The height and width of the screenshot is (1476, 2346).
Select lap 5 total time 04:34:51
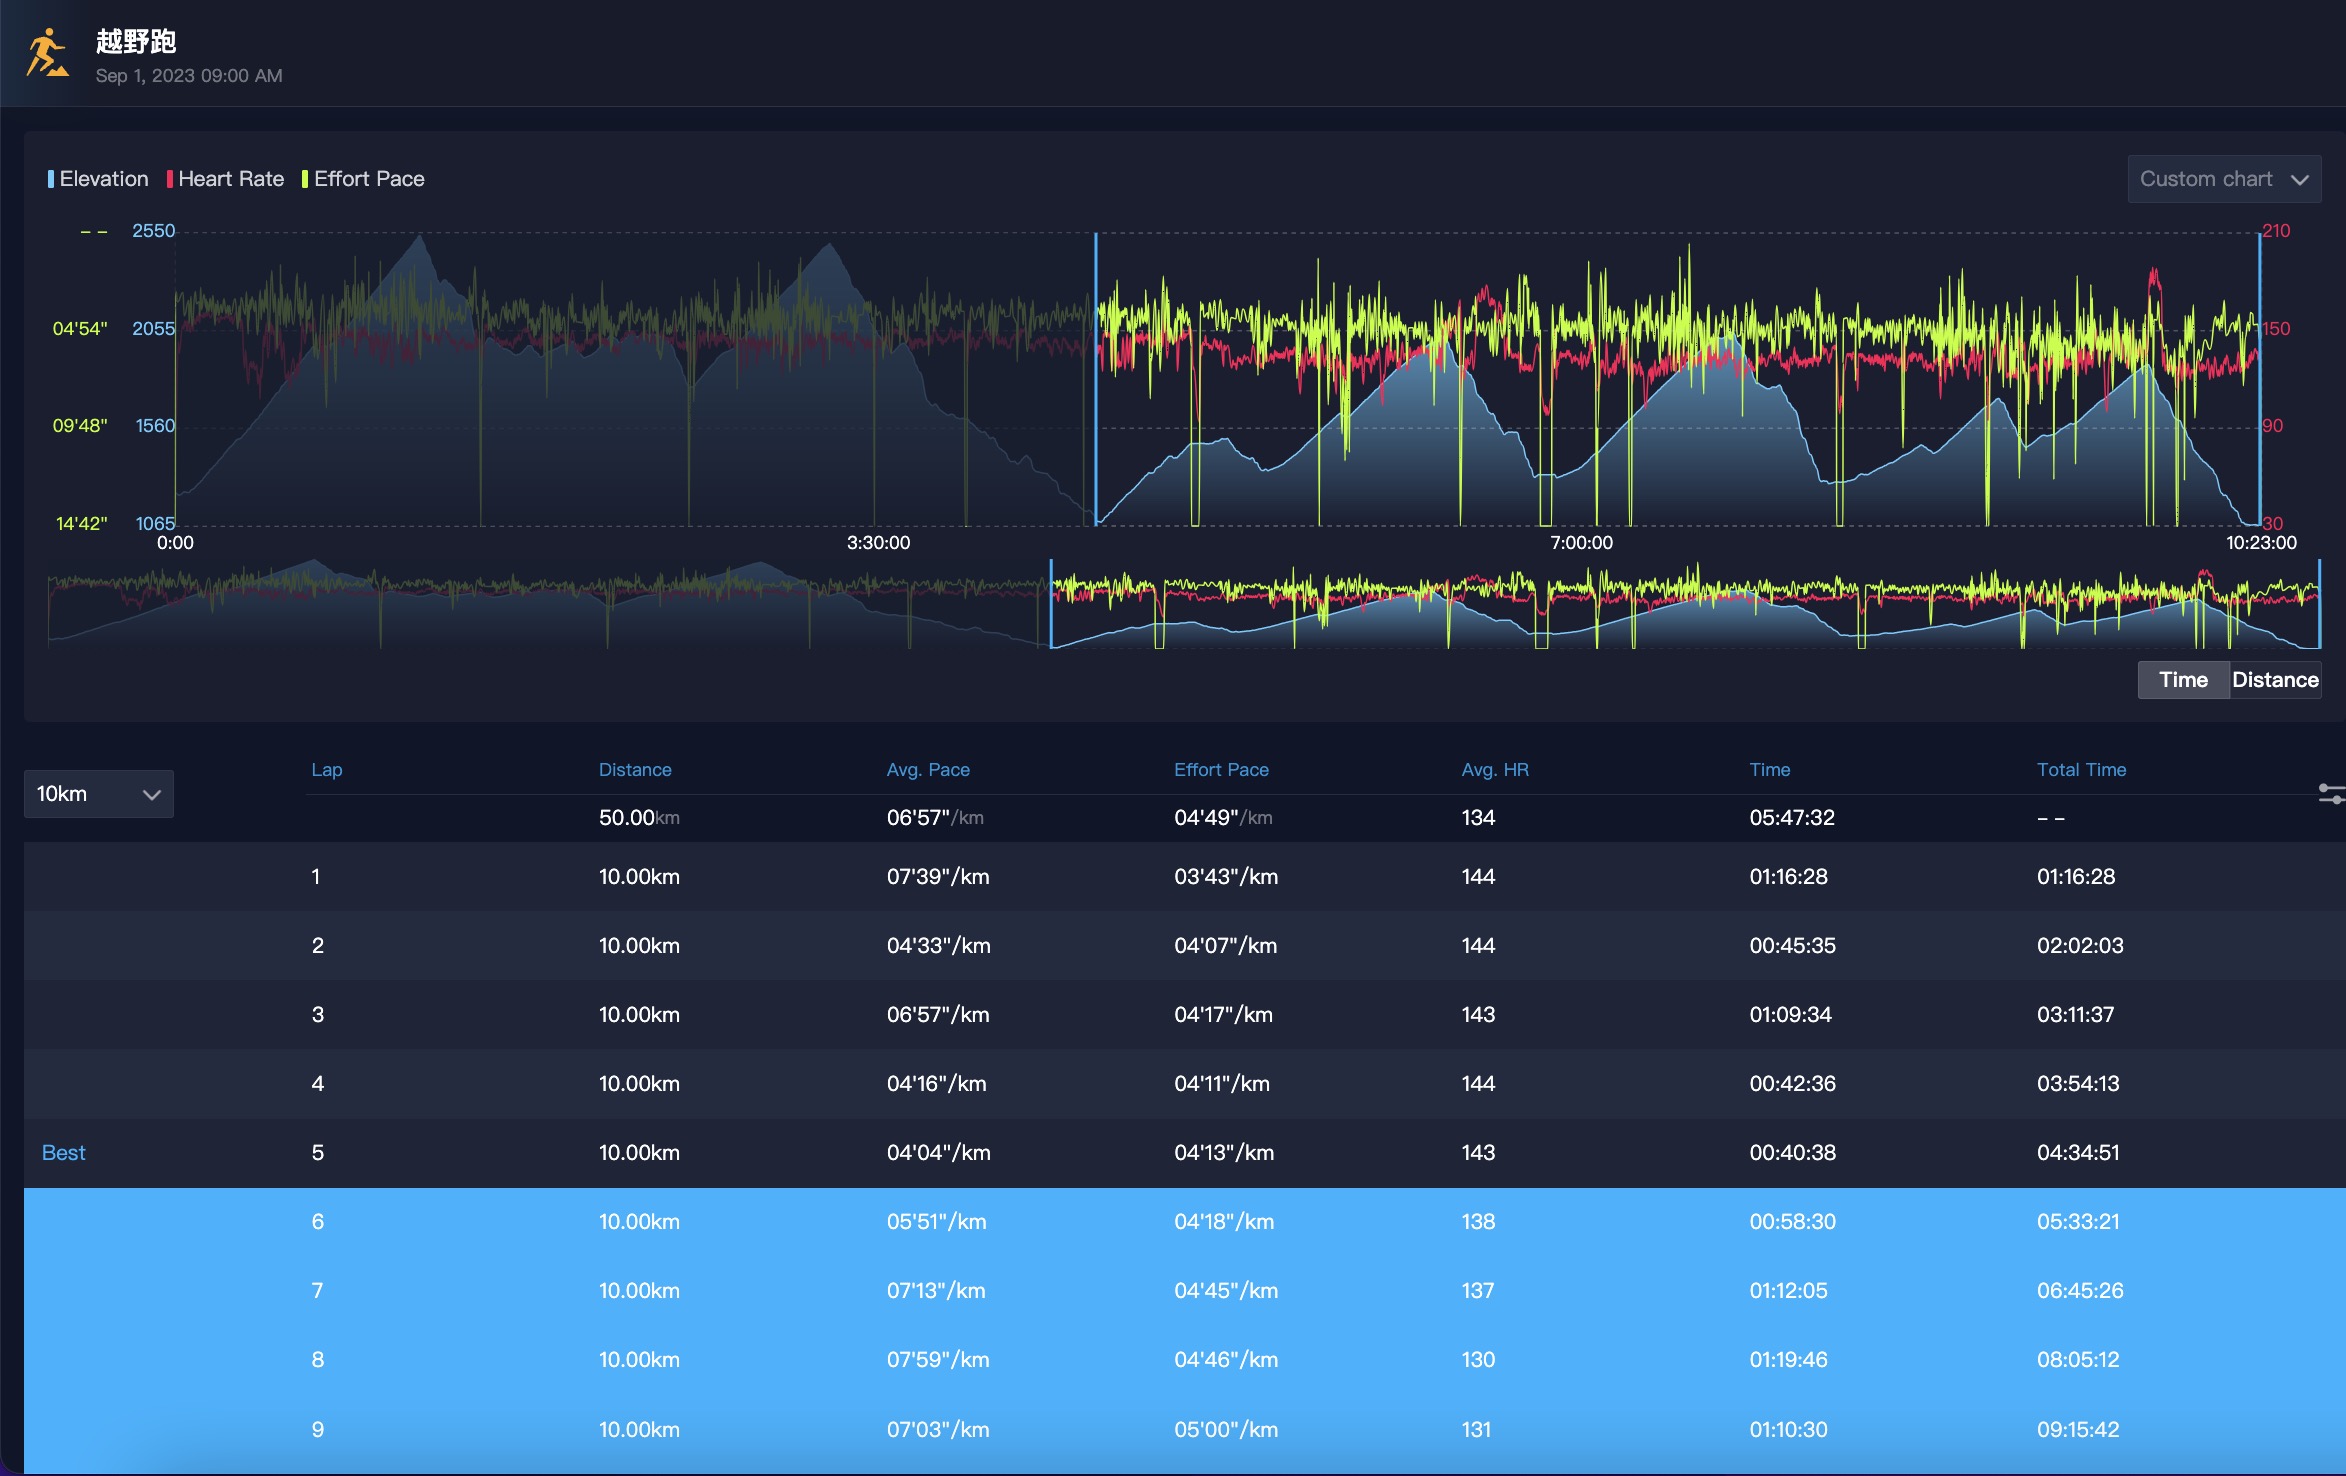pyautogui.click(x=2078, y=1153)
